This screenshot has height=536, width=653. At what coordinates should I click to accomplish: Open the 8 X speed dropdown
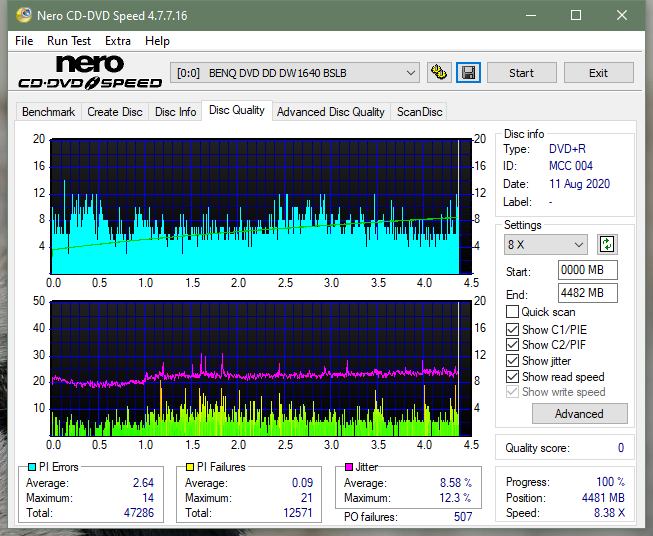point(546,244)
